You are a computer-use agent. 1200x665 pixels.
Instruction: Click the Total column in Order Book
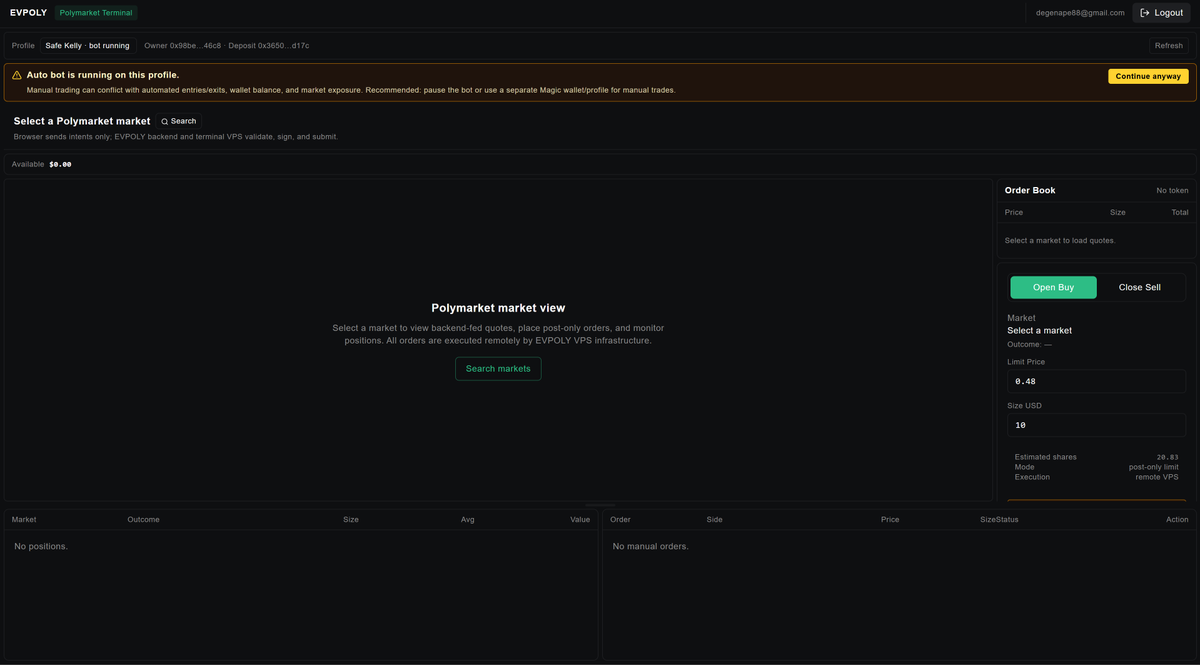click(1180, 212)
